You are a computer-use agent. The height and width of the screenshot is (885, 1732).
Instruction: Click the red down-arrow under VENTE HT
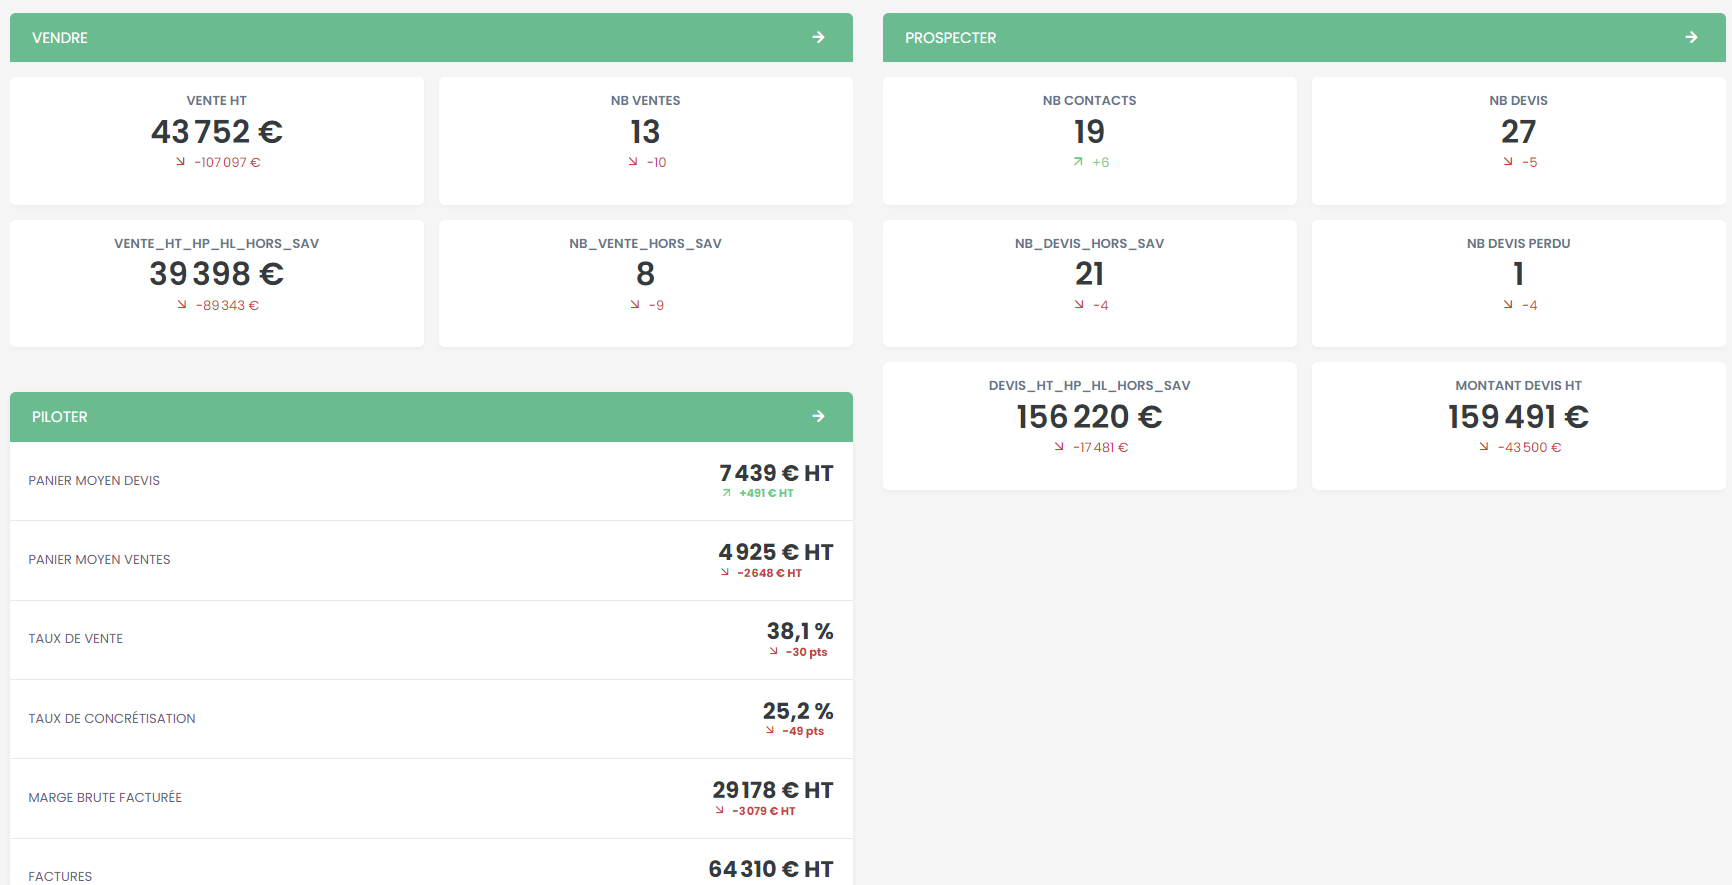[x=181, y=162]
